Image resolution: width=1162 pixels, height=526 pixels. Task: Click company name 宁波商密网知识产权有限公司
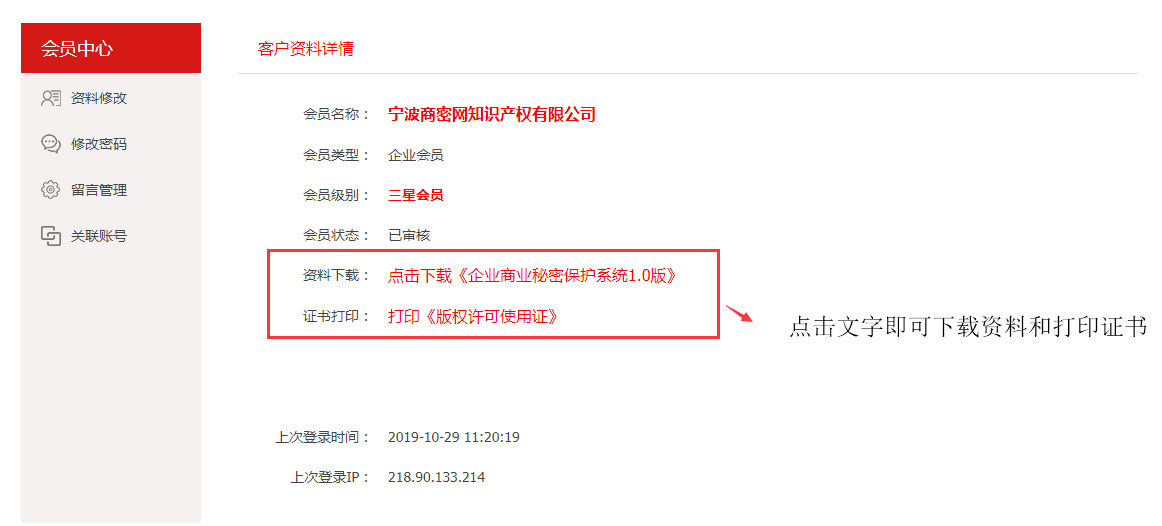pyautogui.click(x=492, y=114)
